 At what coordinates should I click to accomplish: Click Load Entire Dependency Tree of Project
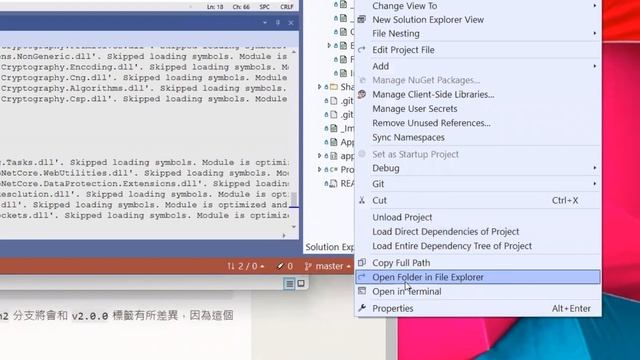(x=478, y=246)
